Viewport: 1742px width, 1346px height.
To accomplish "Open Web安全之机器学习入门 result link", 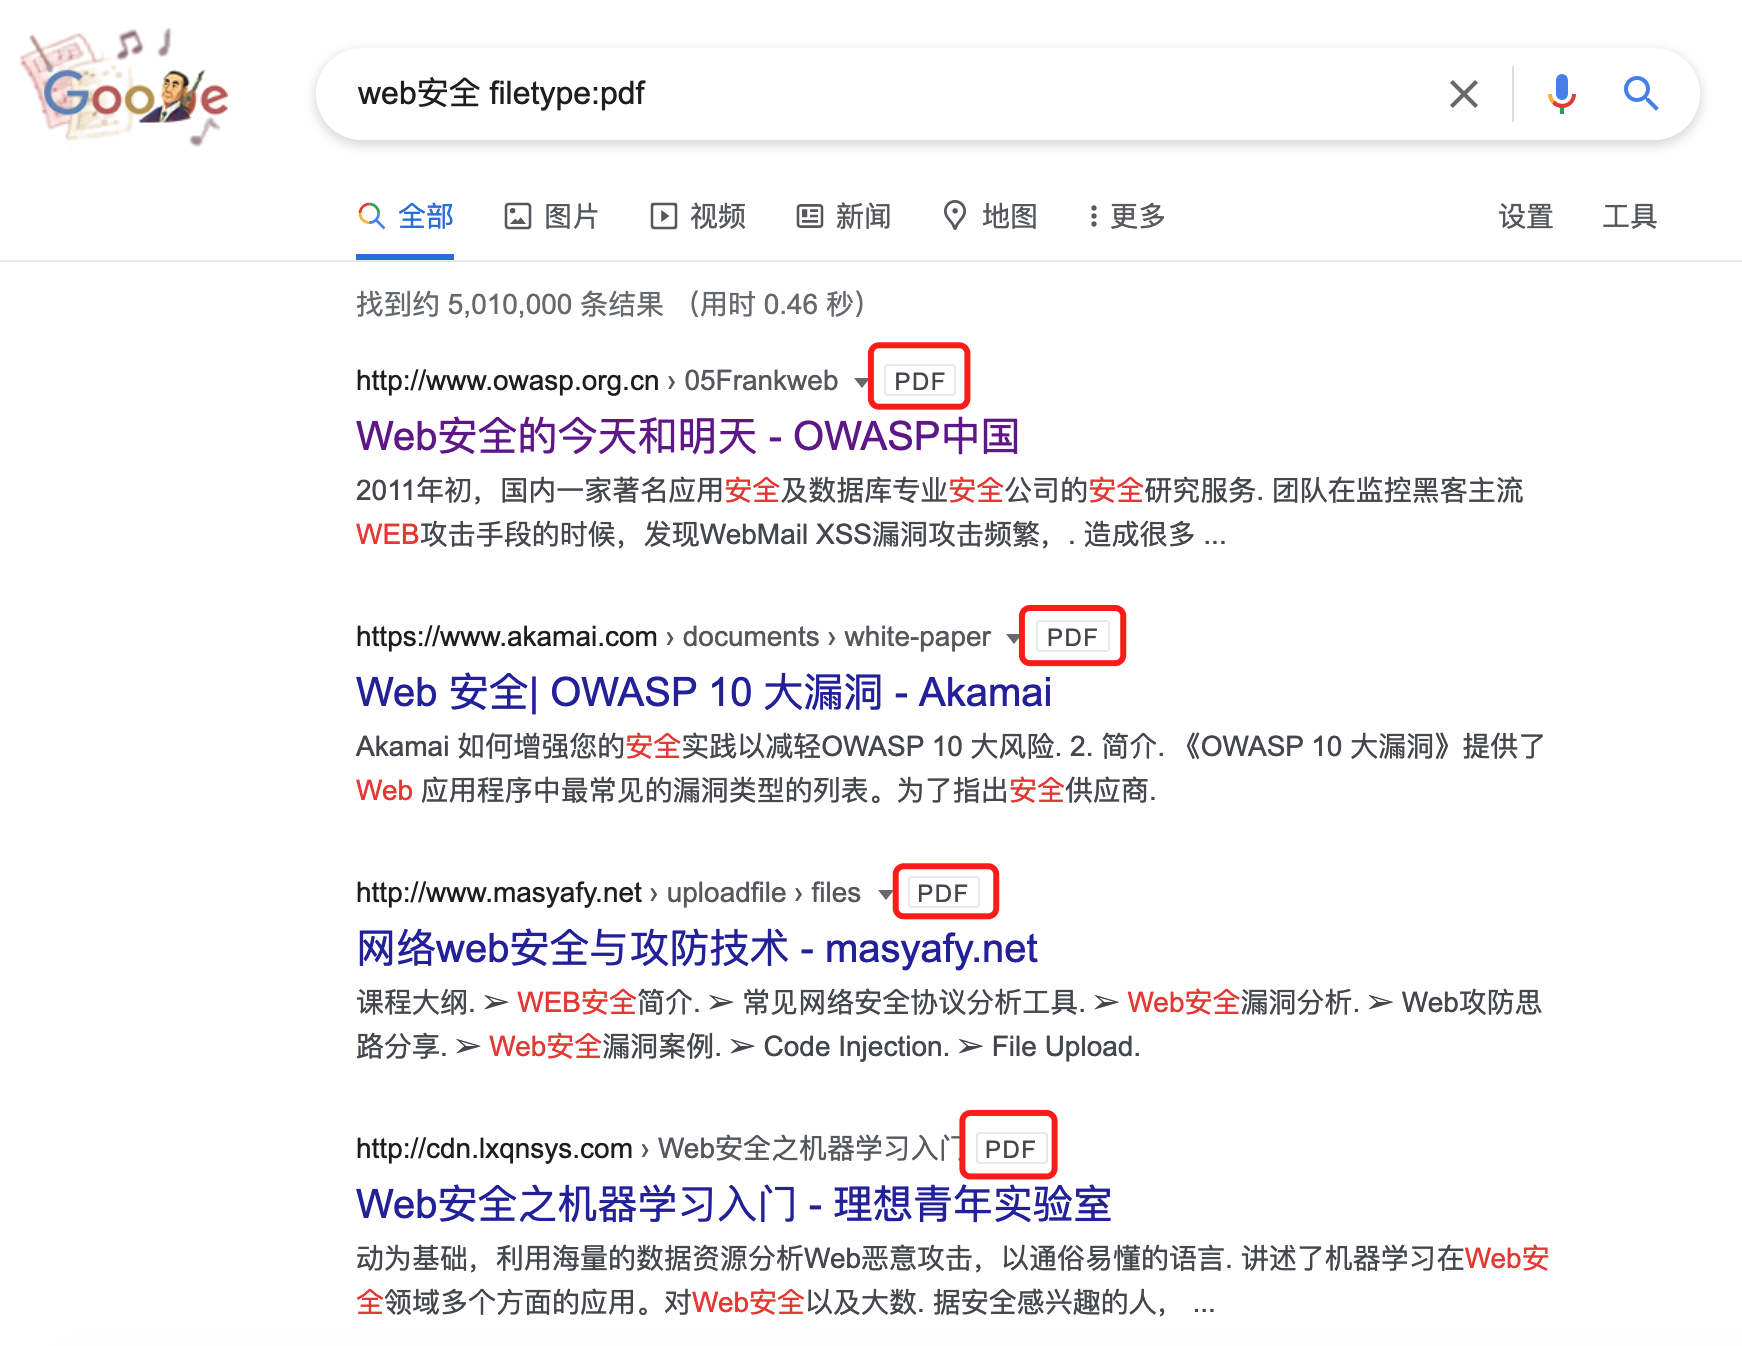I will 733,1204.
